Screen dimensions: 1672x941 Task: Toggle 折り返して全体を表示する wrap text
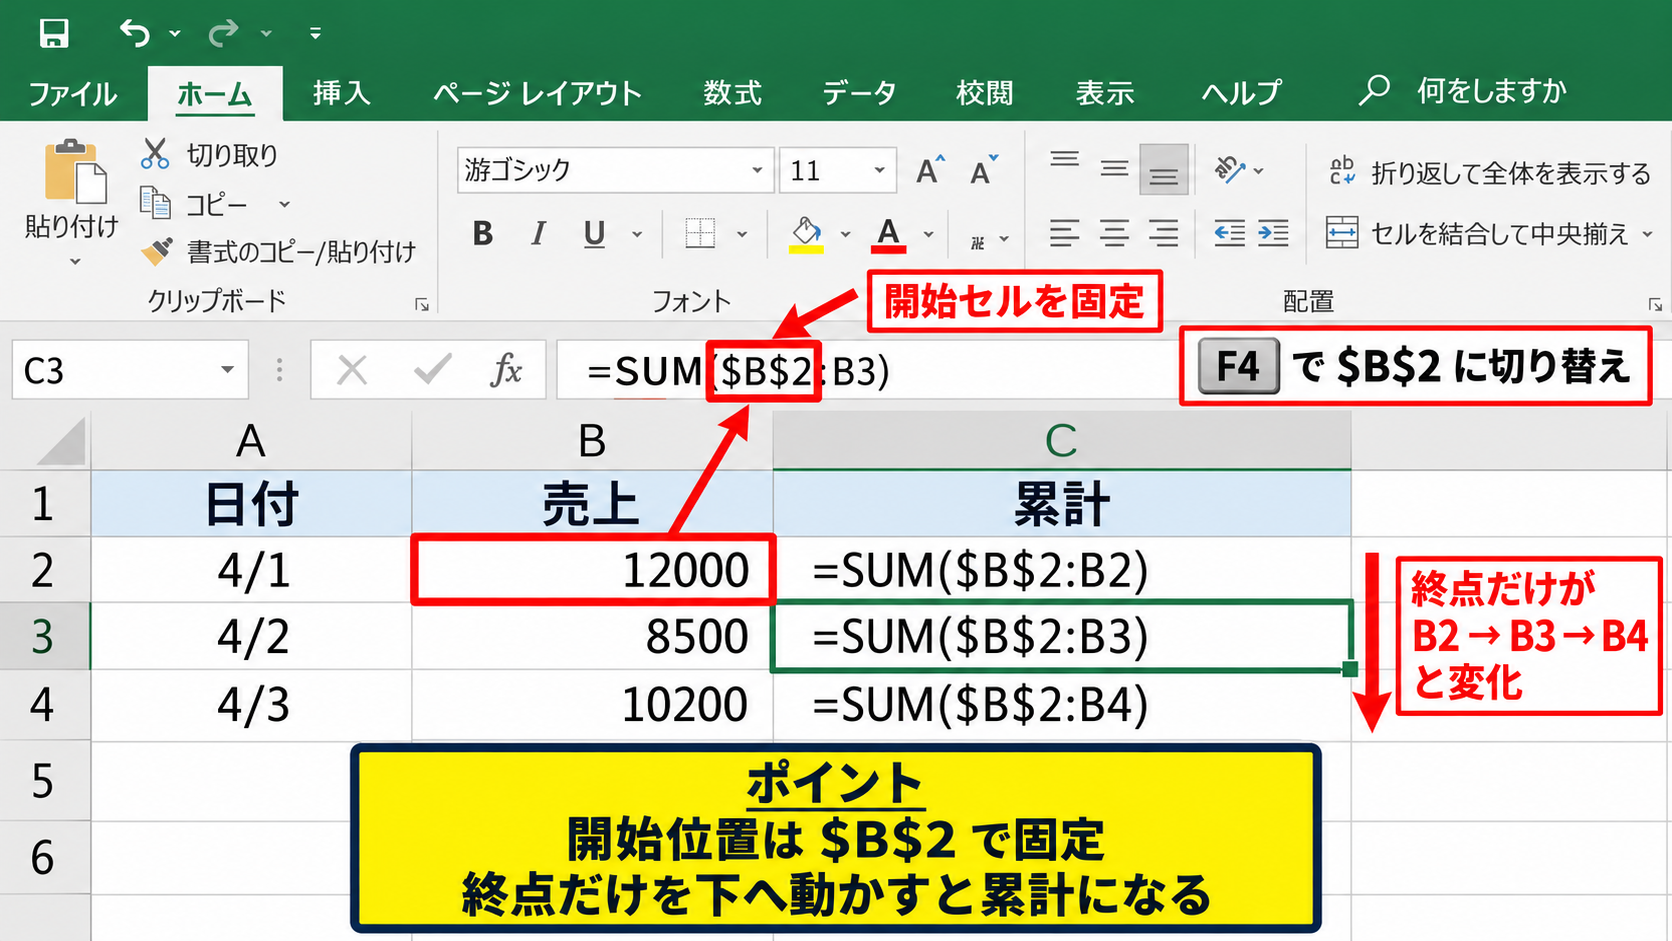[1489, 173]
